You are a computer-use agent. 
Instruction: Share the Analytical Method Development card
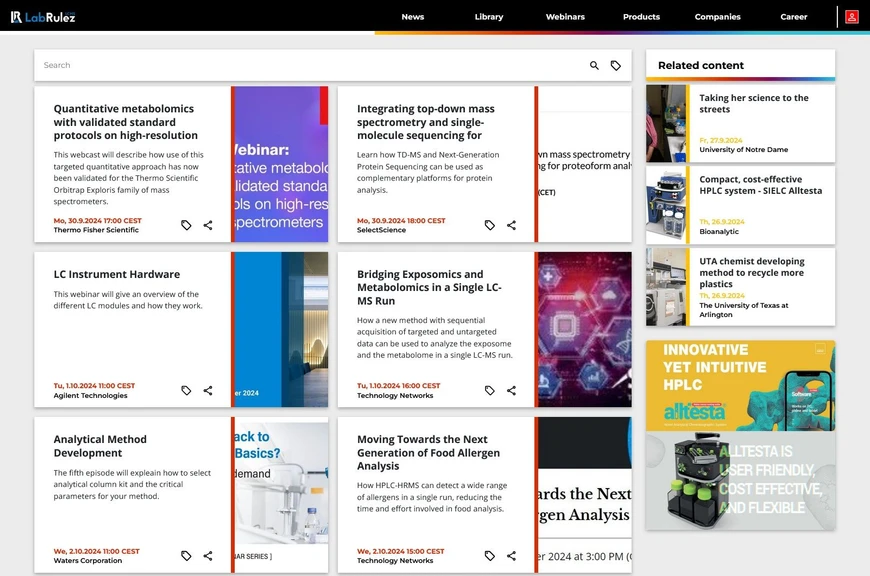tap(208, 555)
